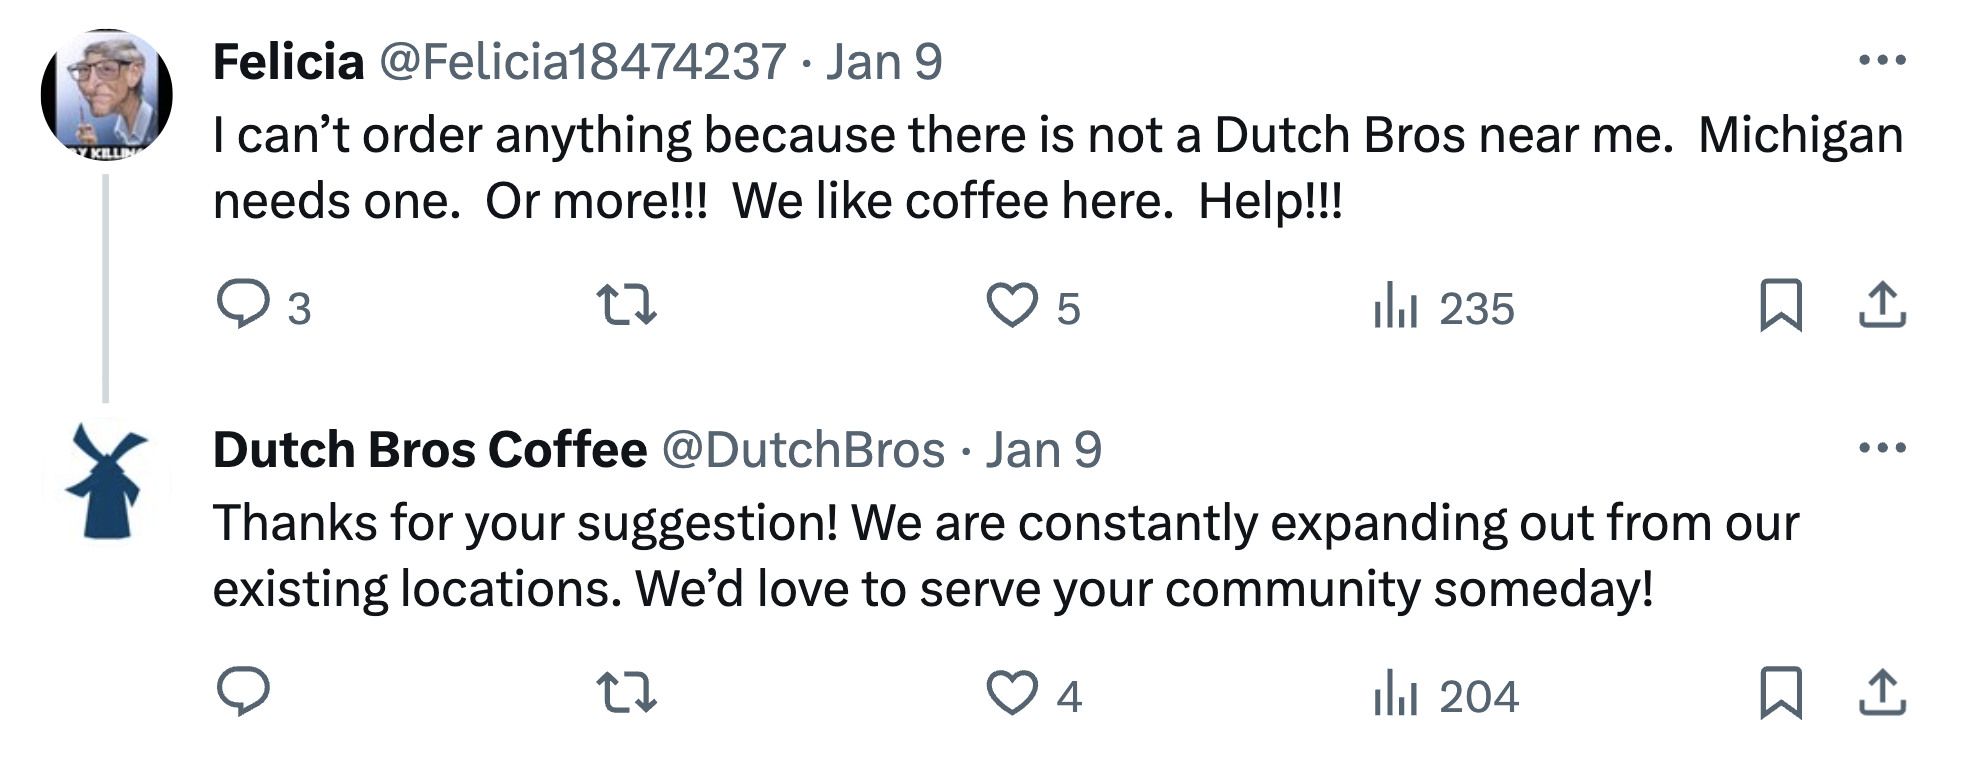This screenshot has width=1962, height=760.
Task: Like Felicia's tweet
Action: [x=1012, y=305]
